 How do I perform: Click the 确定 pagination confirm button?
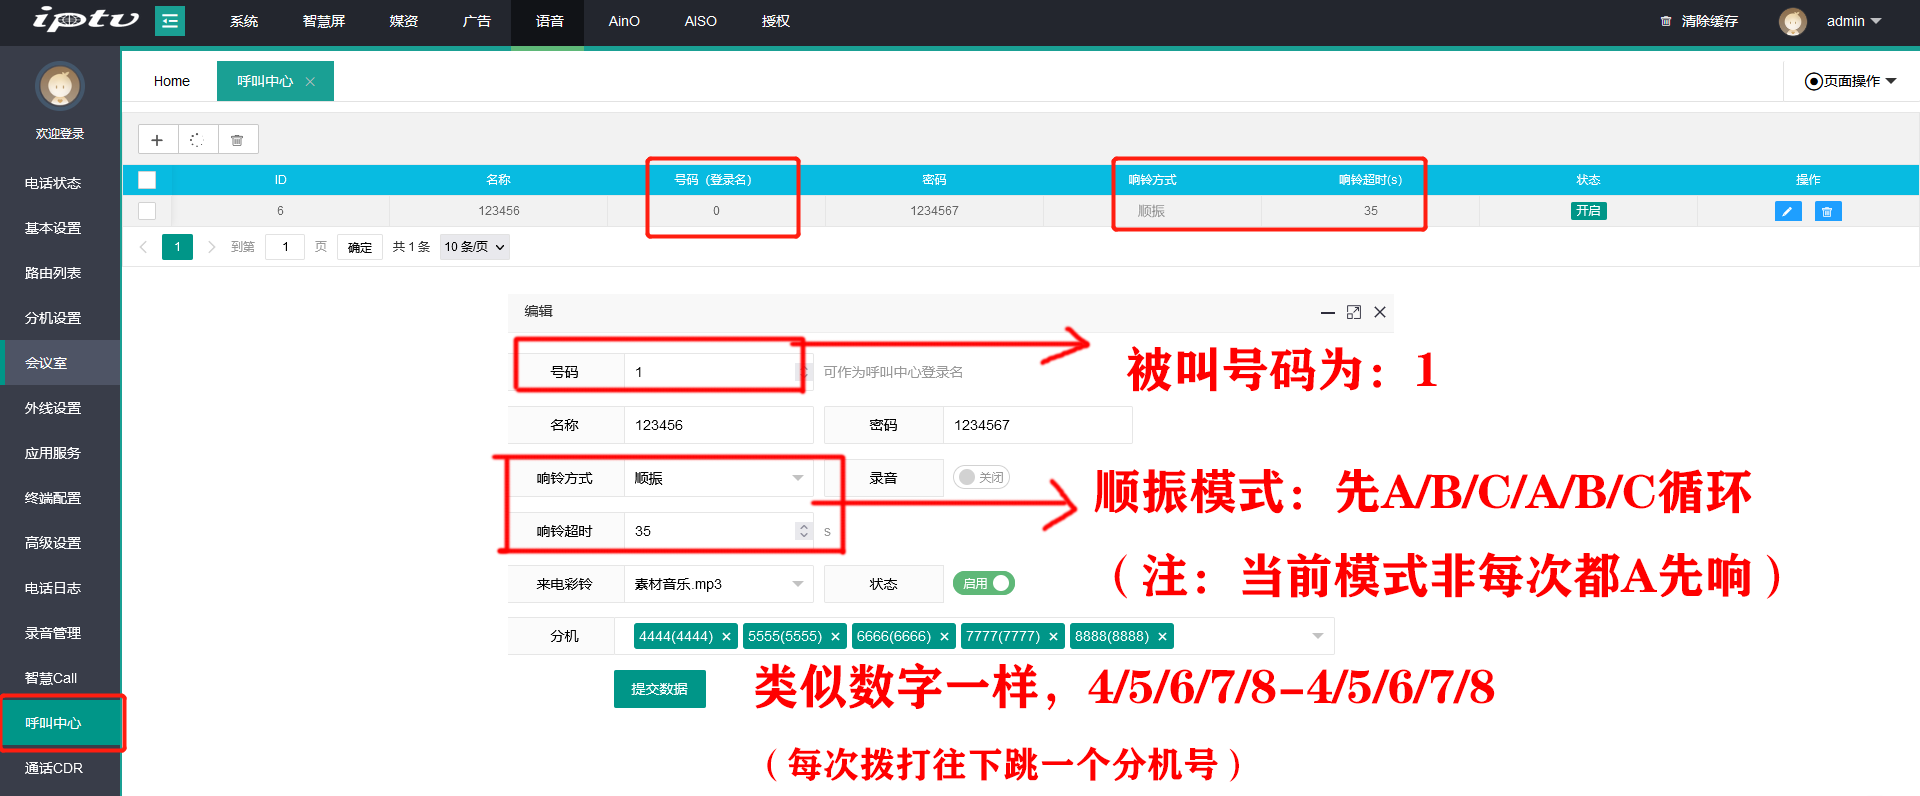[x=360, y=247]
